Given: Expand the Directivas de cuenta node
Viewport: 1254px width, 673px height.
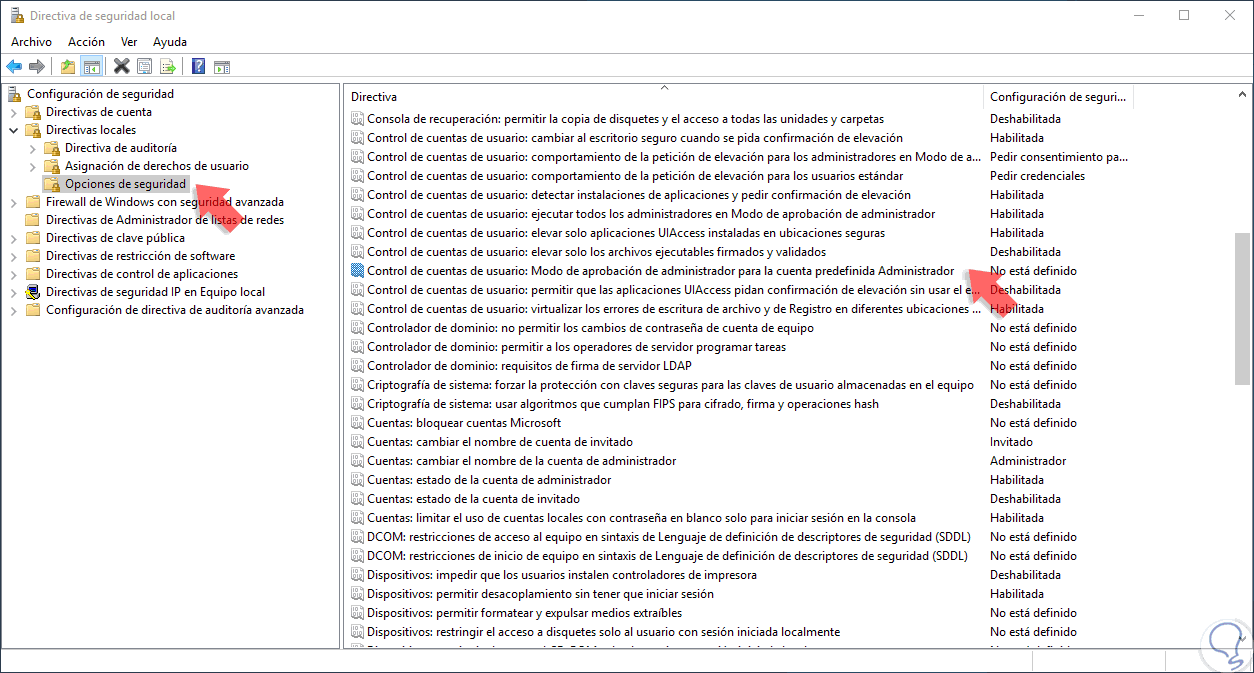Looking at the screenshot, I should point(13,112).
